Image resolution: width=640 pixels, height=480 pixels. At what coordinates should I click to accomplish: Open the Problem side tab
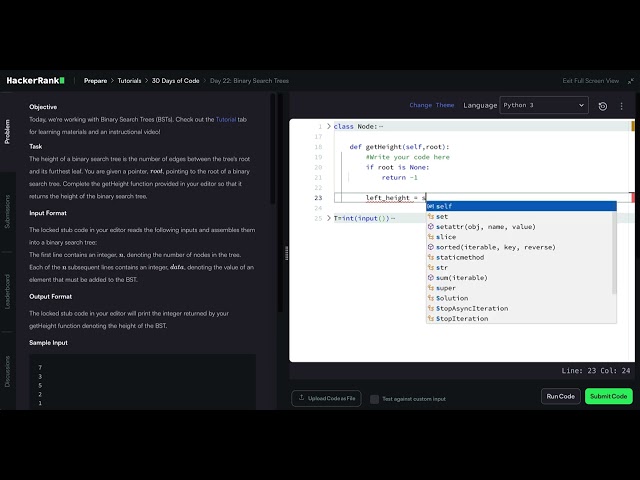pyautogui.click(x=7, y=131)
